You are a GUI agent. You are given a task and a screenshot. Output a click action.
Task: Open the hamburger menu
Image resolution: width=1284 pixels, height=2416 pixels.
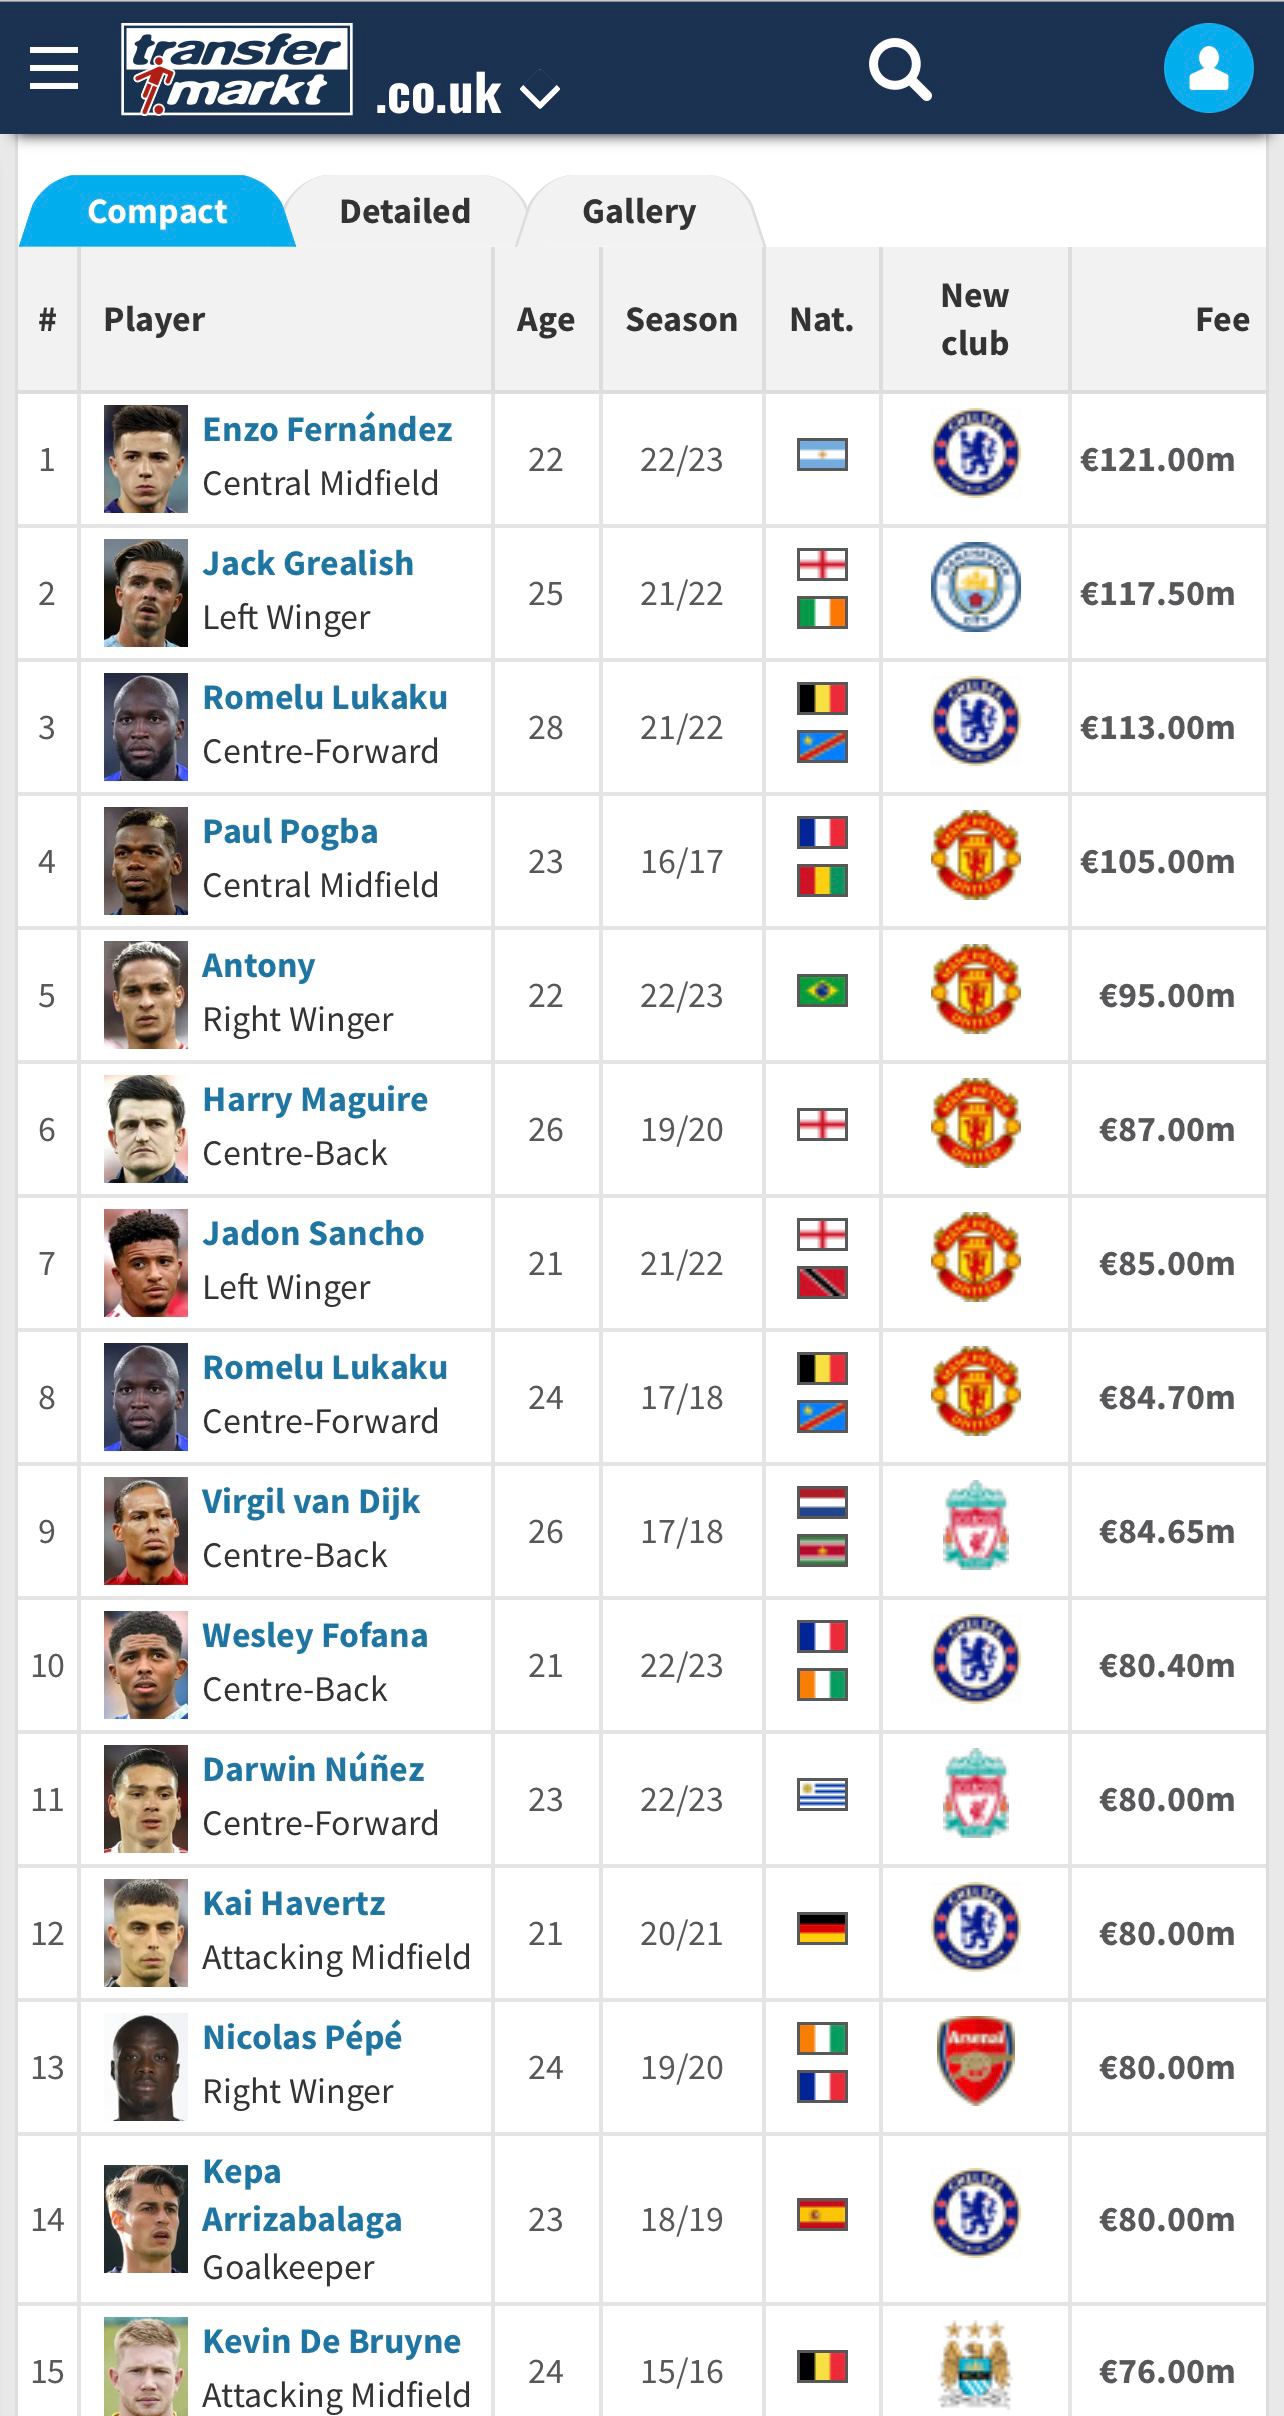tap(54, 69)
